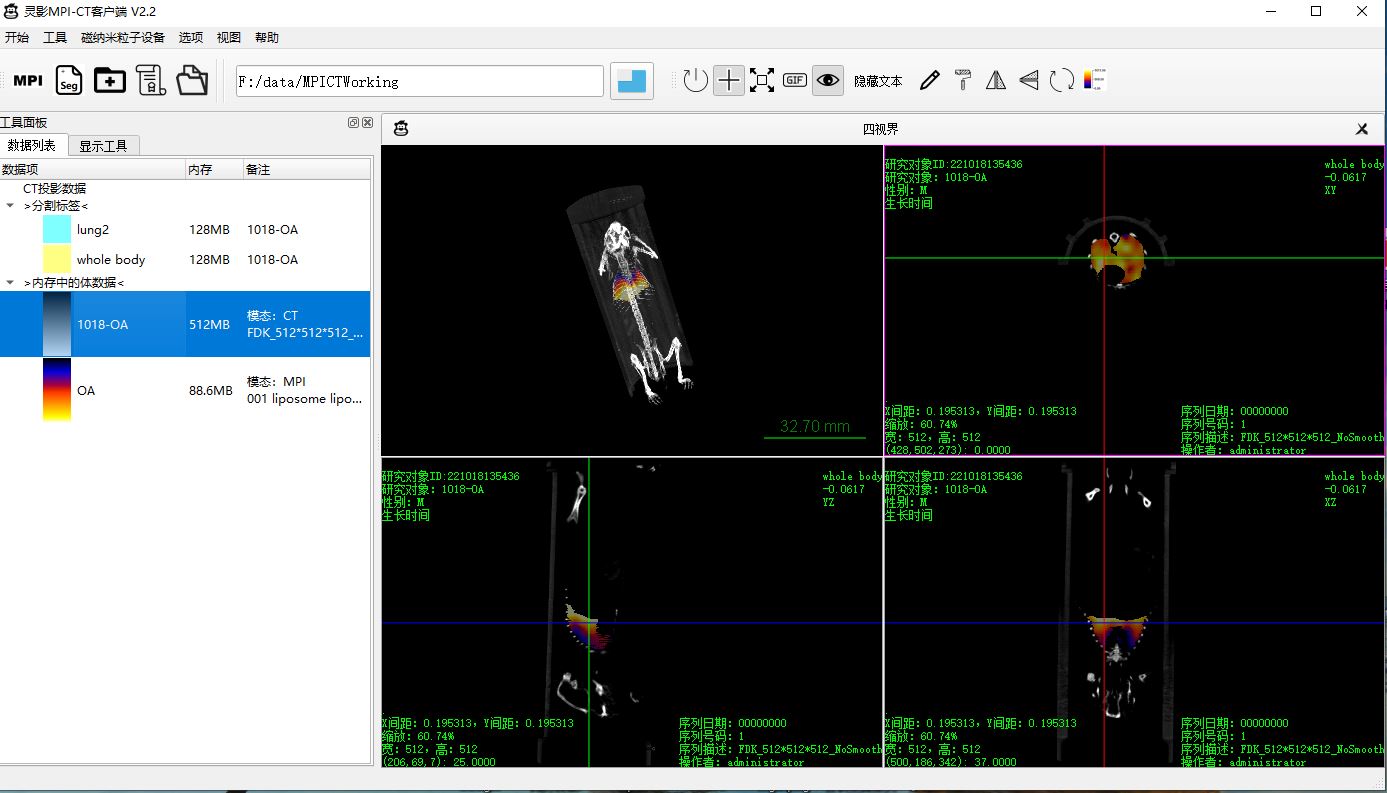Image resolution: width=1387 pixels, height=793 pixels.
Task: Click the horizontal flip triangle icon
Action: pos(996,80)
